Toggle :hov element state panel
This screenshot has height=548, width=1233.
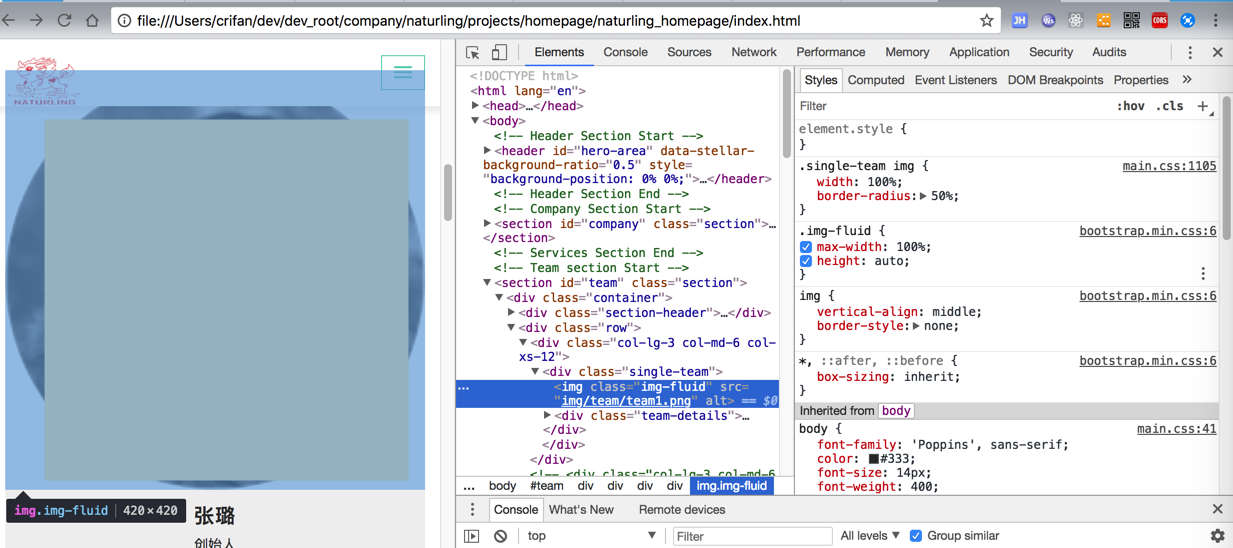(1130, 106)
